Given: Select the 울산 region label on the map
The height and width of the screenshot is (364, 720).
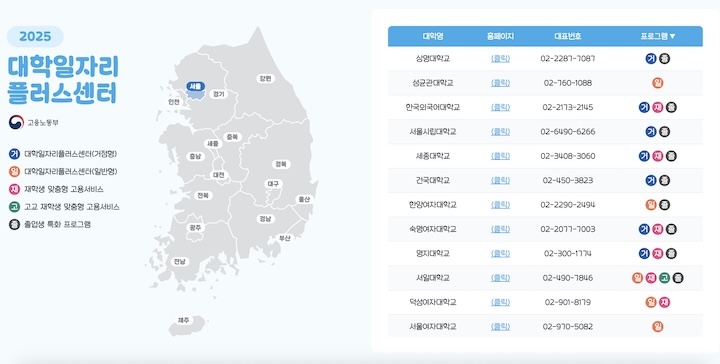Looking at the screenshot, I should click(x=304, y=199).
